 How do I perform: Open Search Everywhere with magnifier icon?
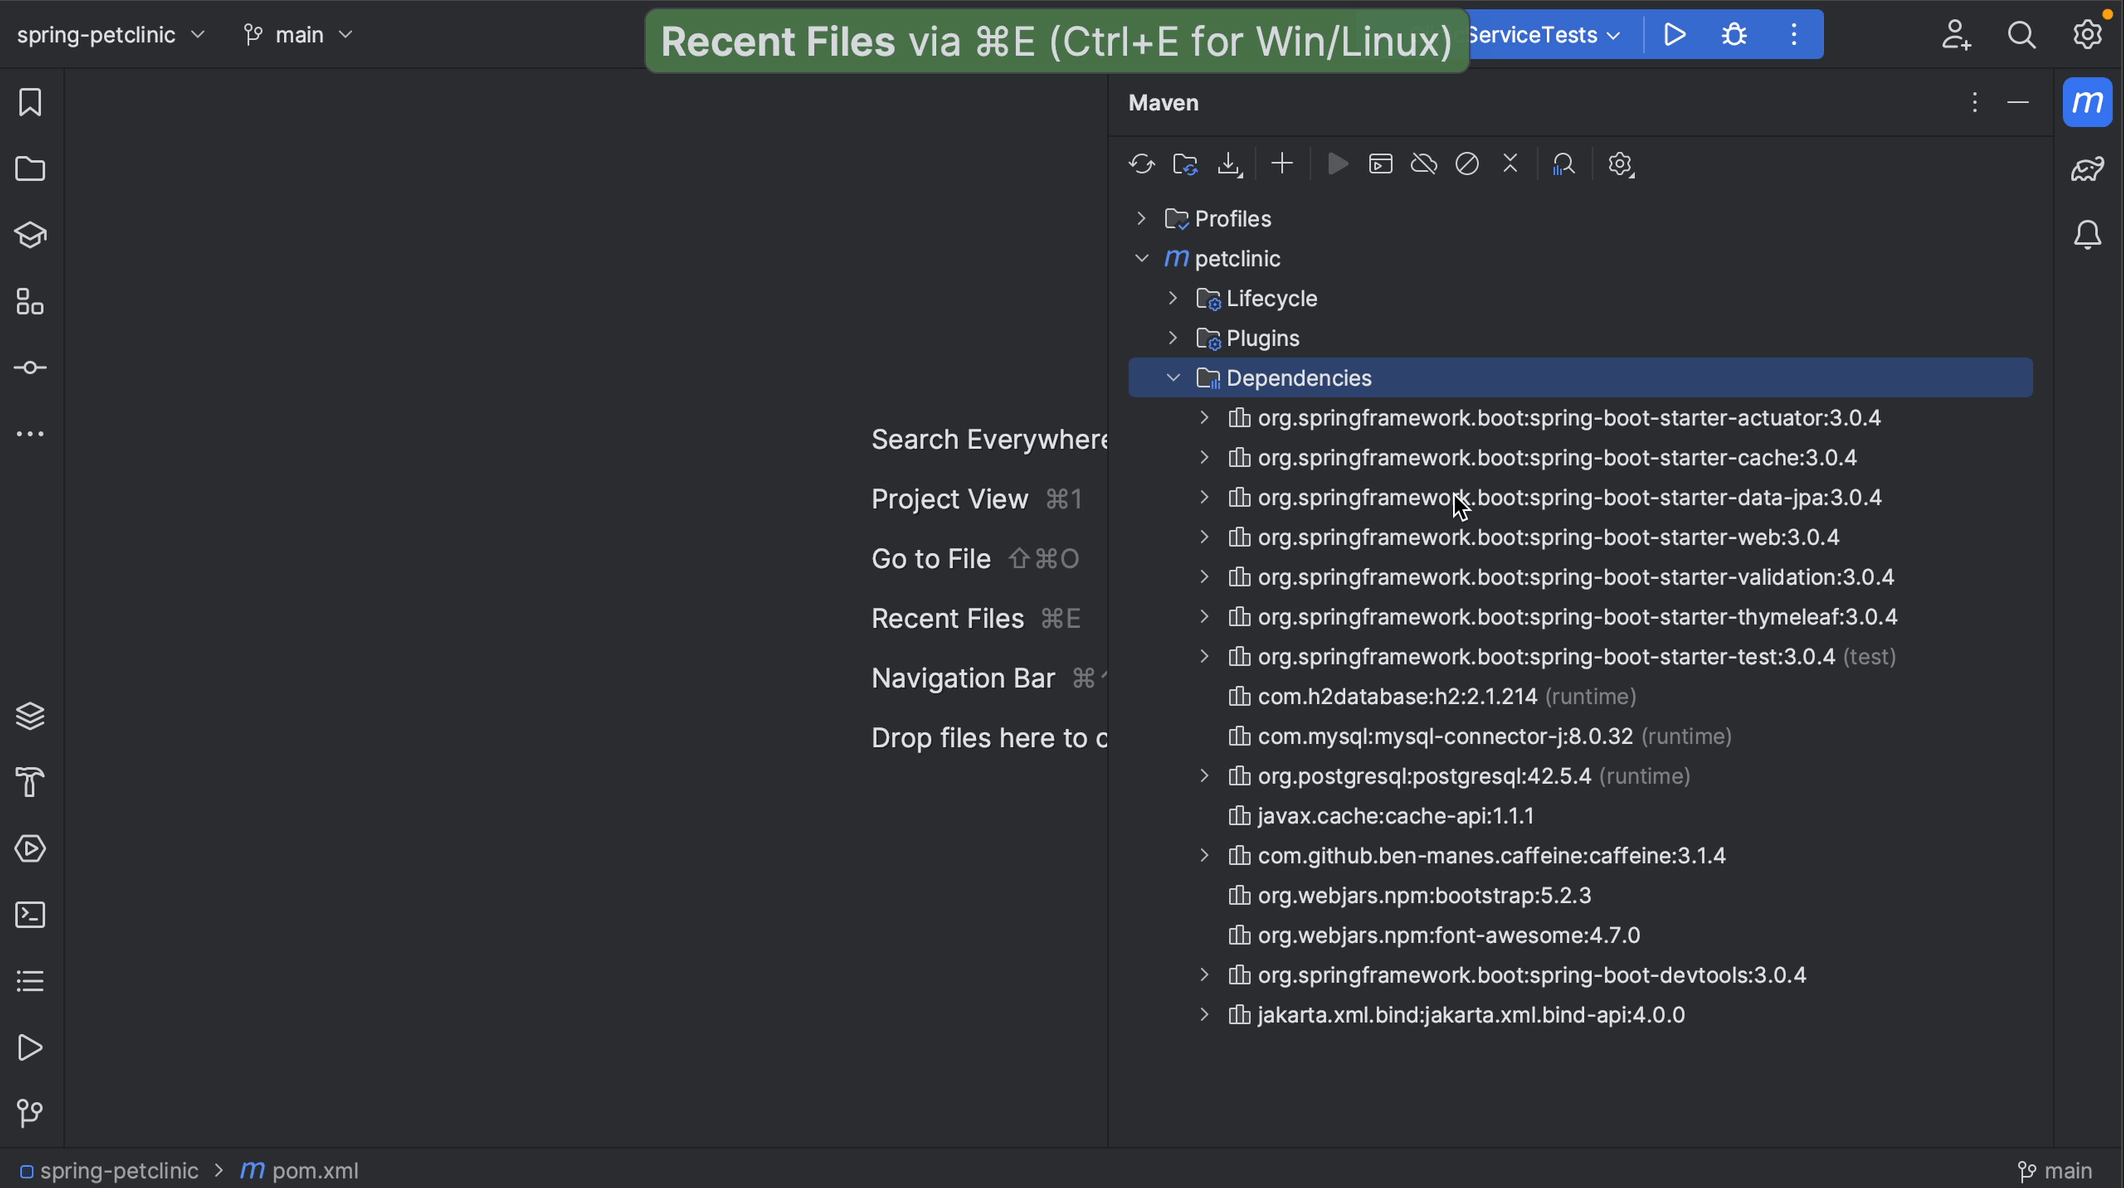coord(2021,34)
